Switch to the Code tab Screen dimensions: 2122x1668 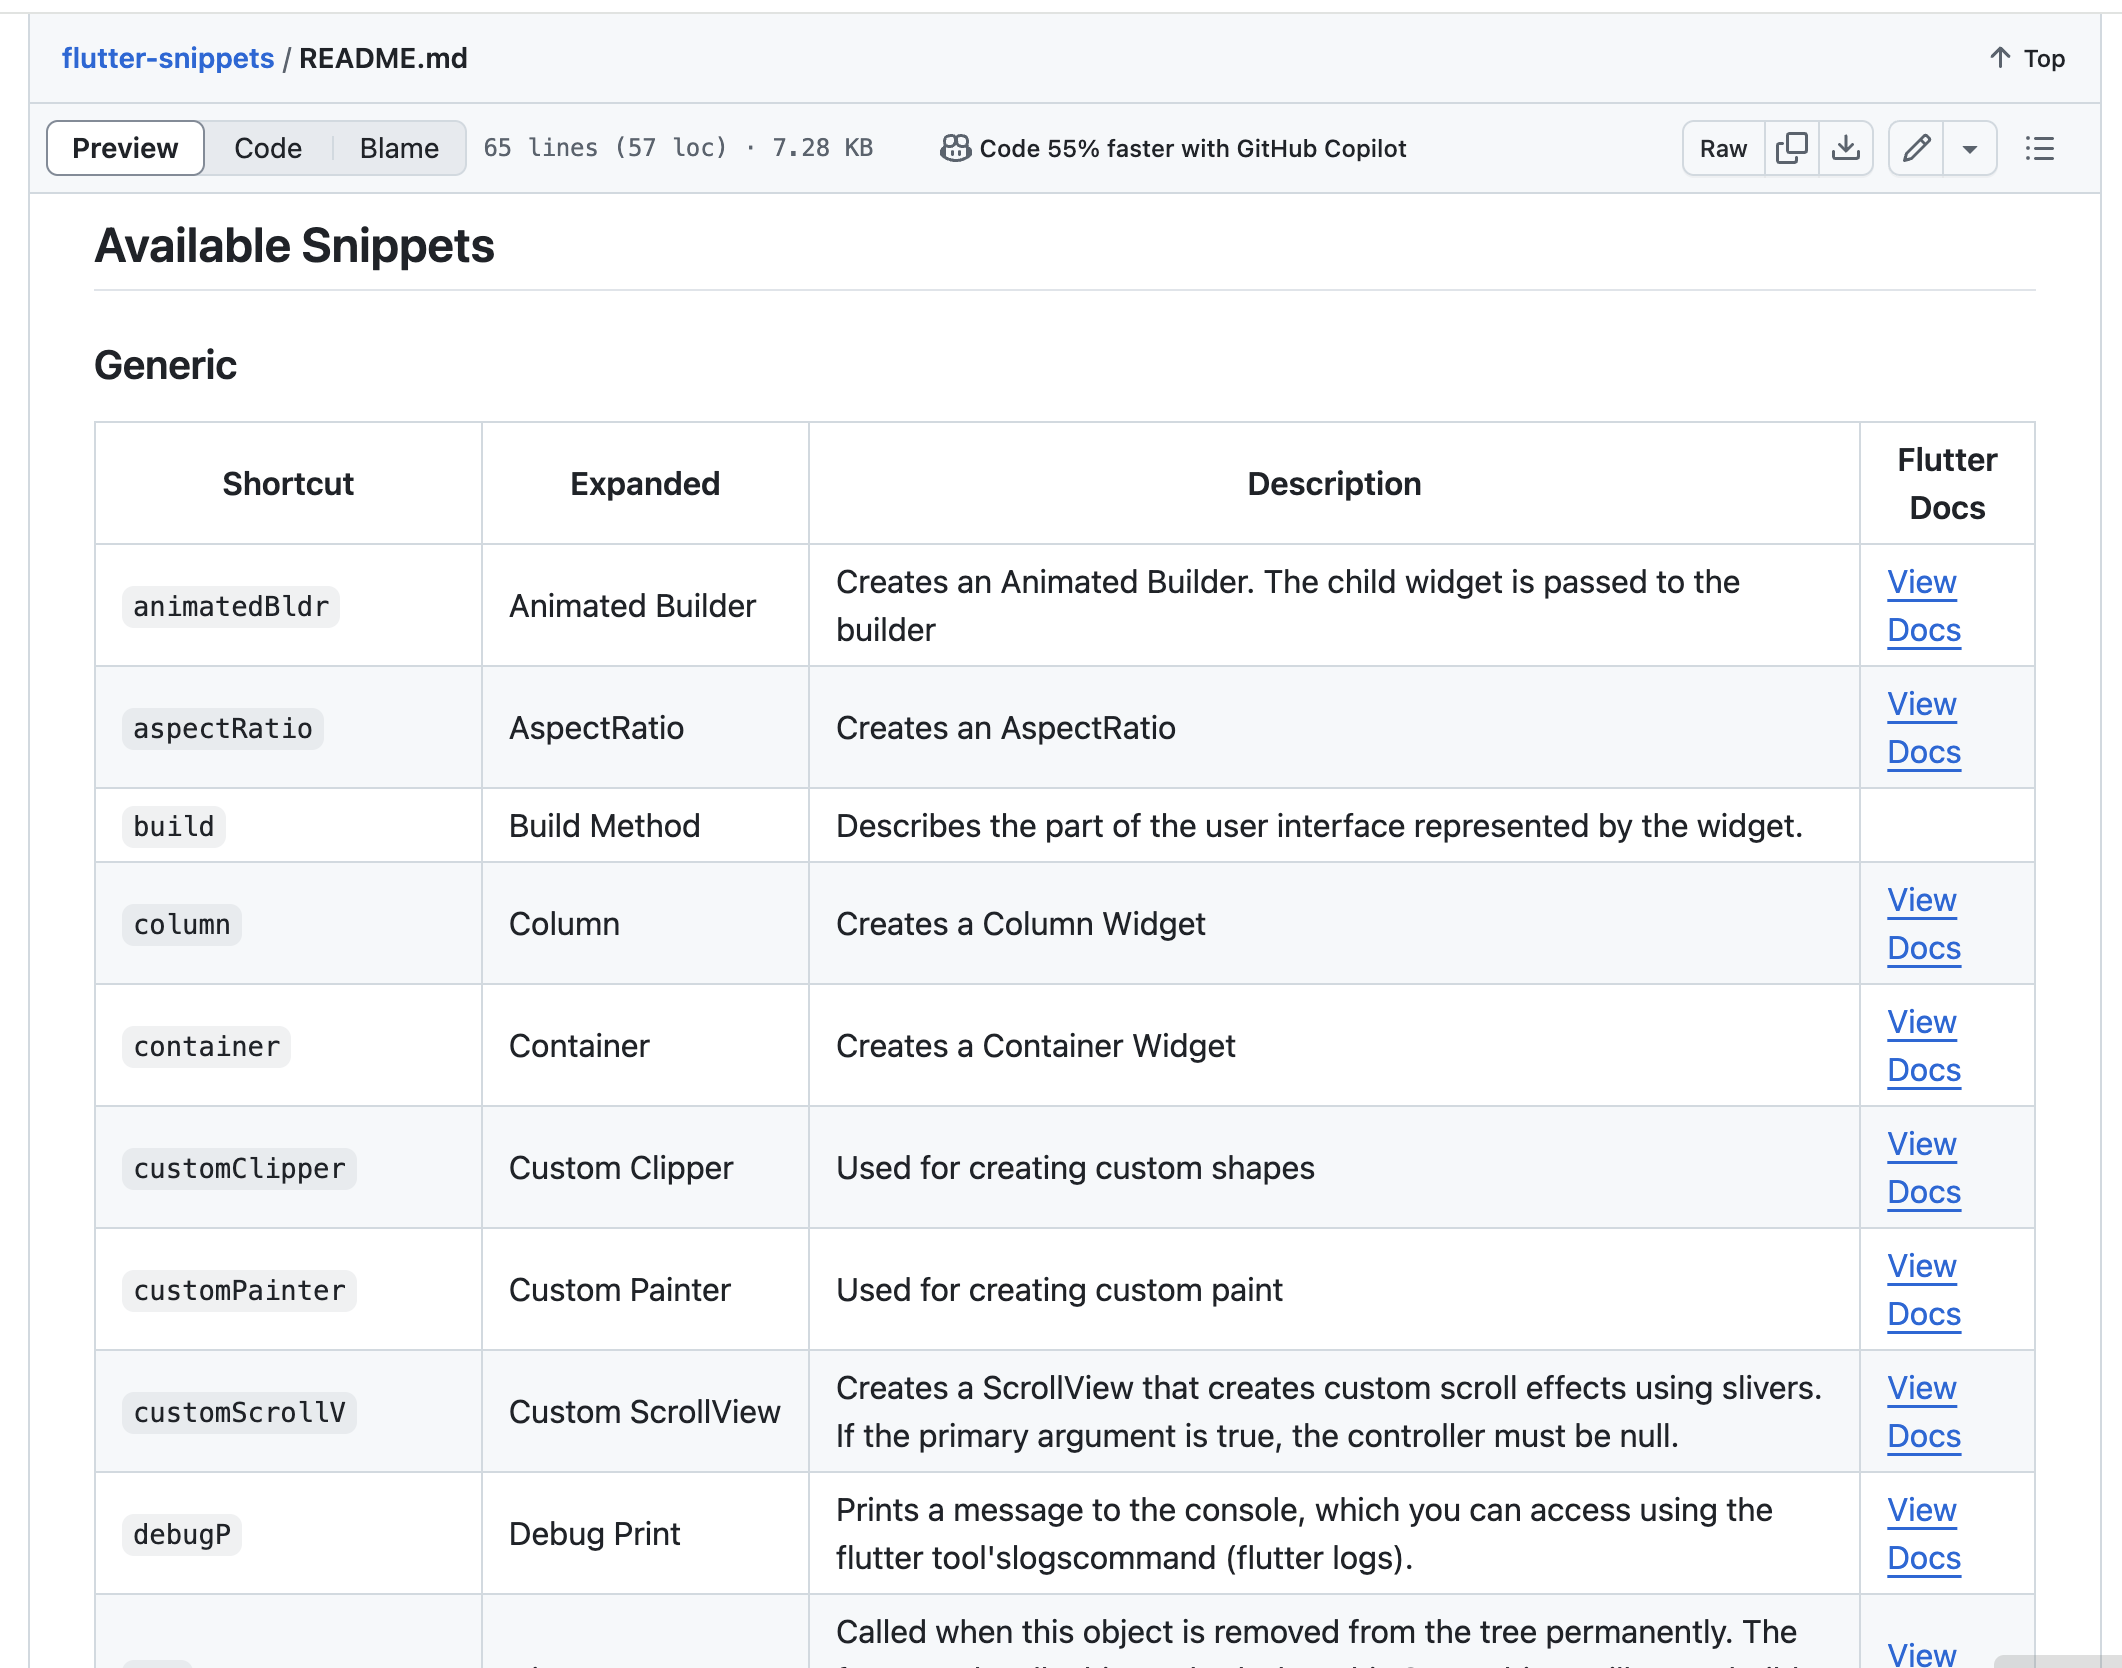pyautogui.click(x=267, y=148)
